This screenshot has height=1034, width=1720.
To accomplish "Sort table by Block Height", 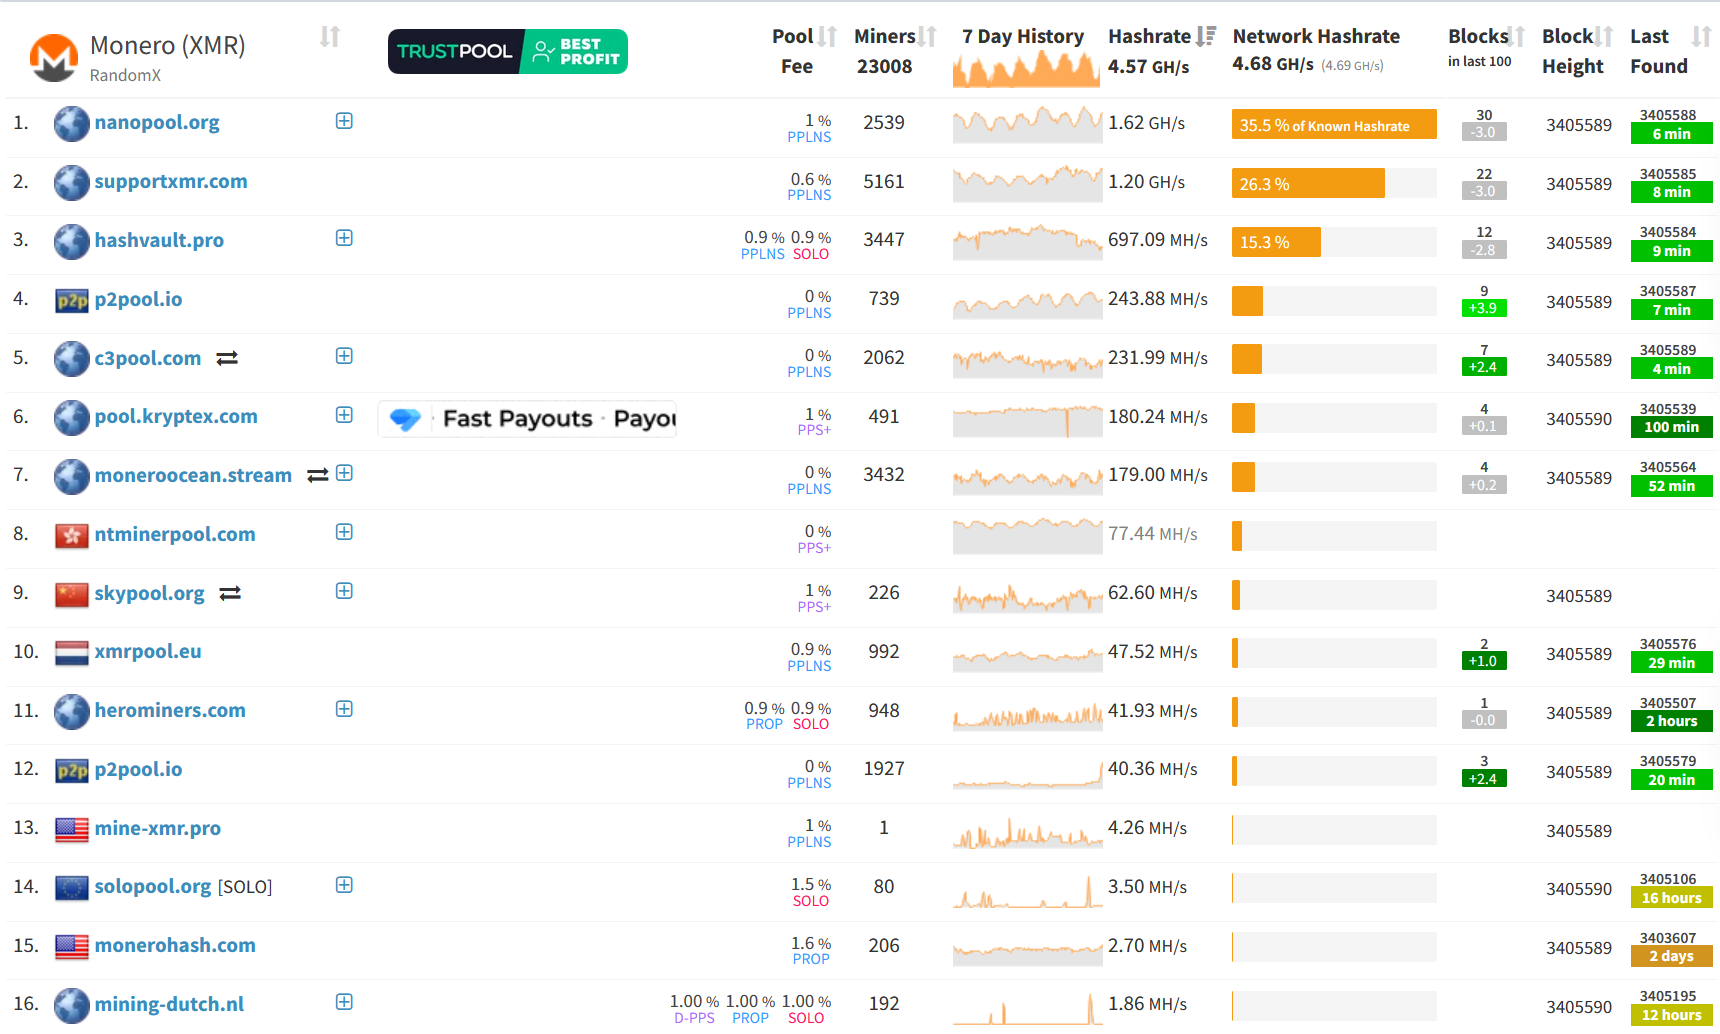I will tap(1604, 37).
